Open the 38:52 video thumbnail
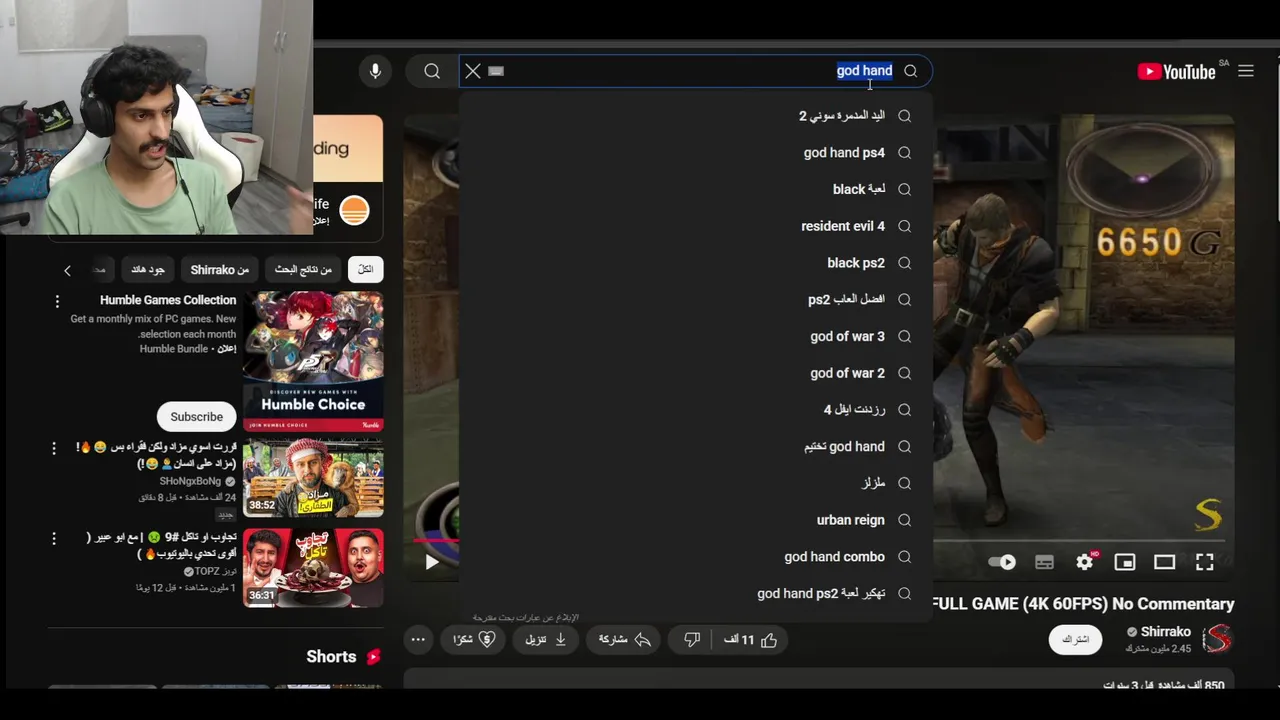The width and height of the screenshot is (1280, 720). click(313, 478)
